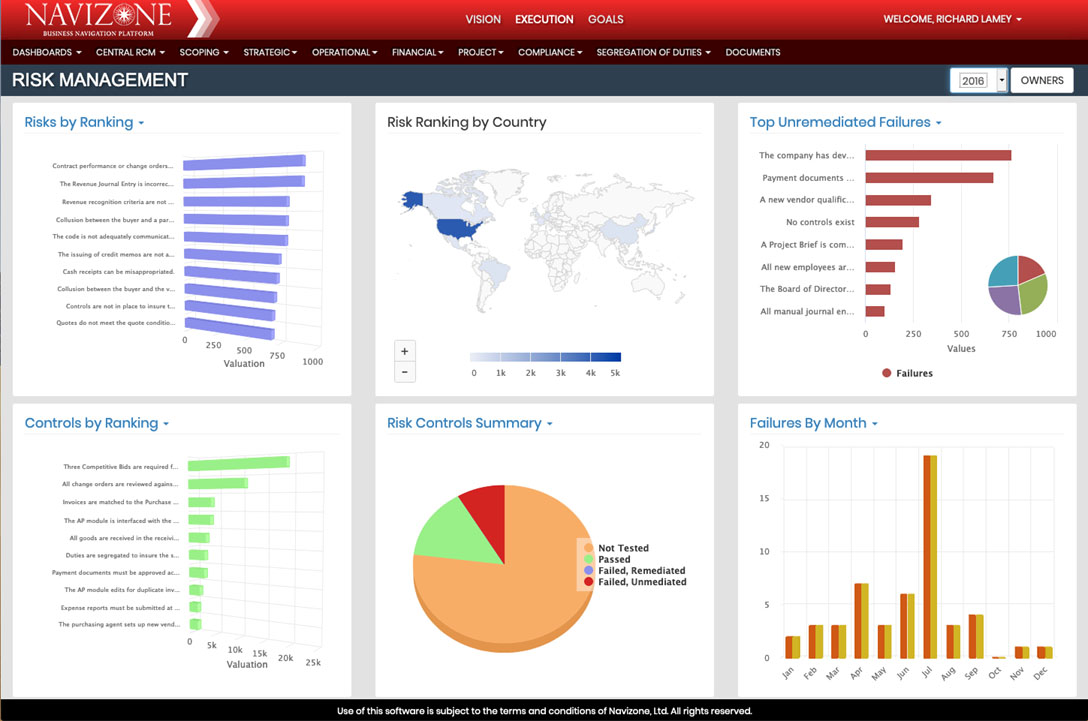The width and height of the screenshot is (1088, 721).
Task: Open the Welcome, Richard Lamey user menu
Action: pyautogui.click(x=952, y=19)
